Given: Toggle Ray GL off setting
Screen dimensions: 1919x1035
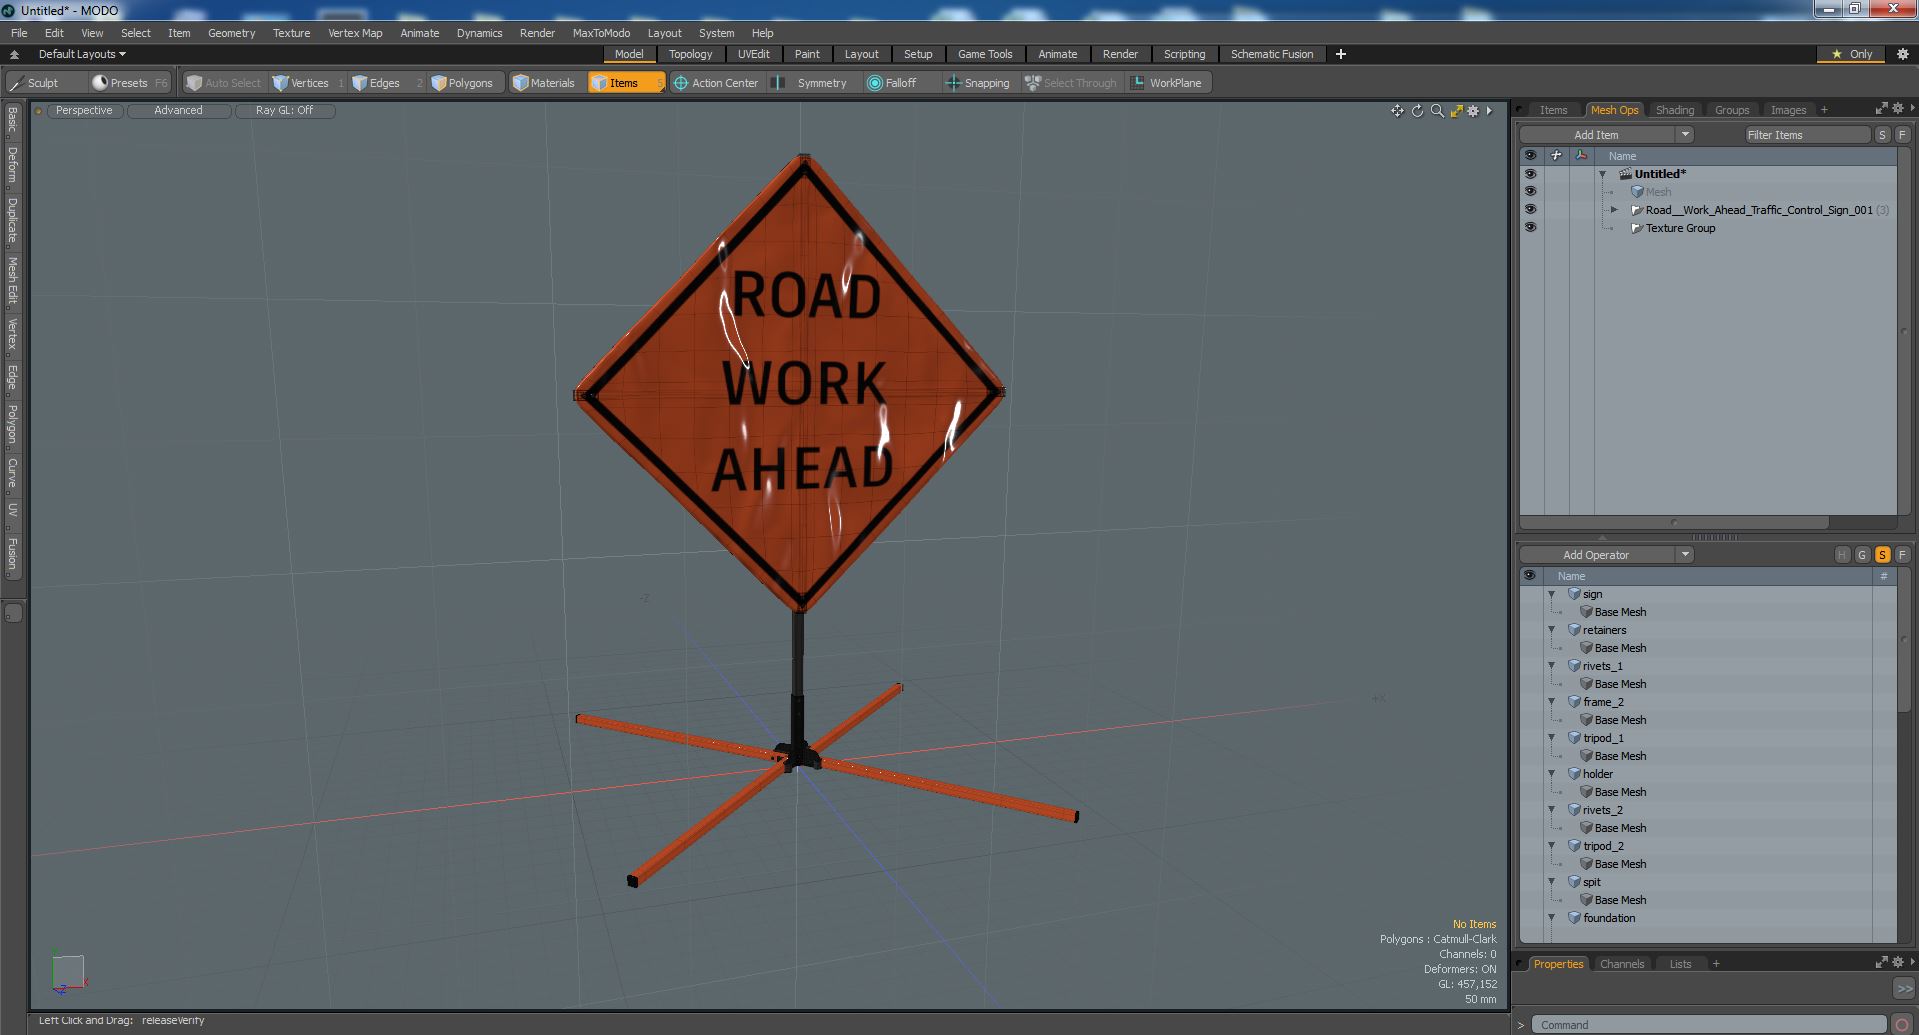Looking at the screenshot, I should coord(284,111).
